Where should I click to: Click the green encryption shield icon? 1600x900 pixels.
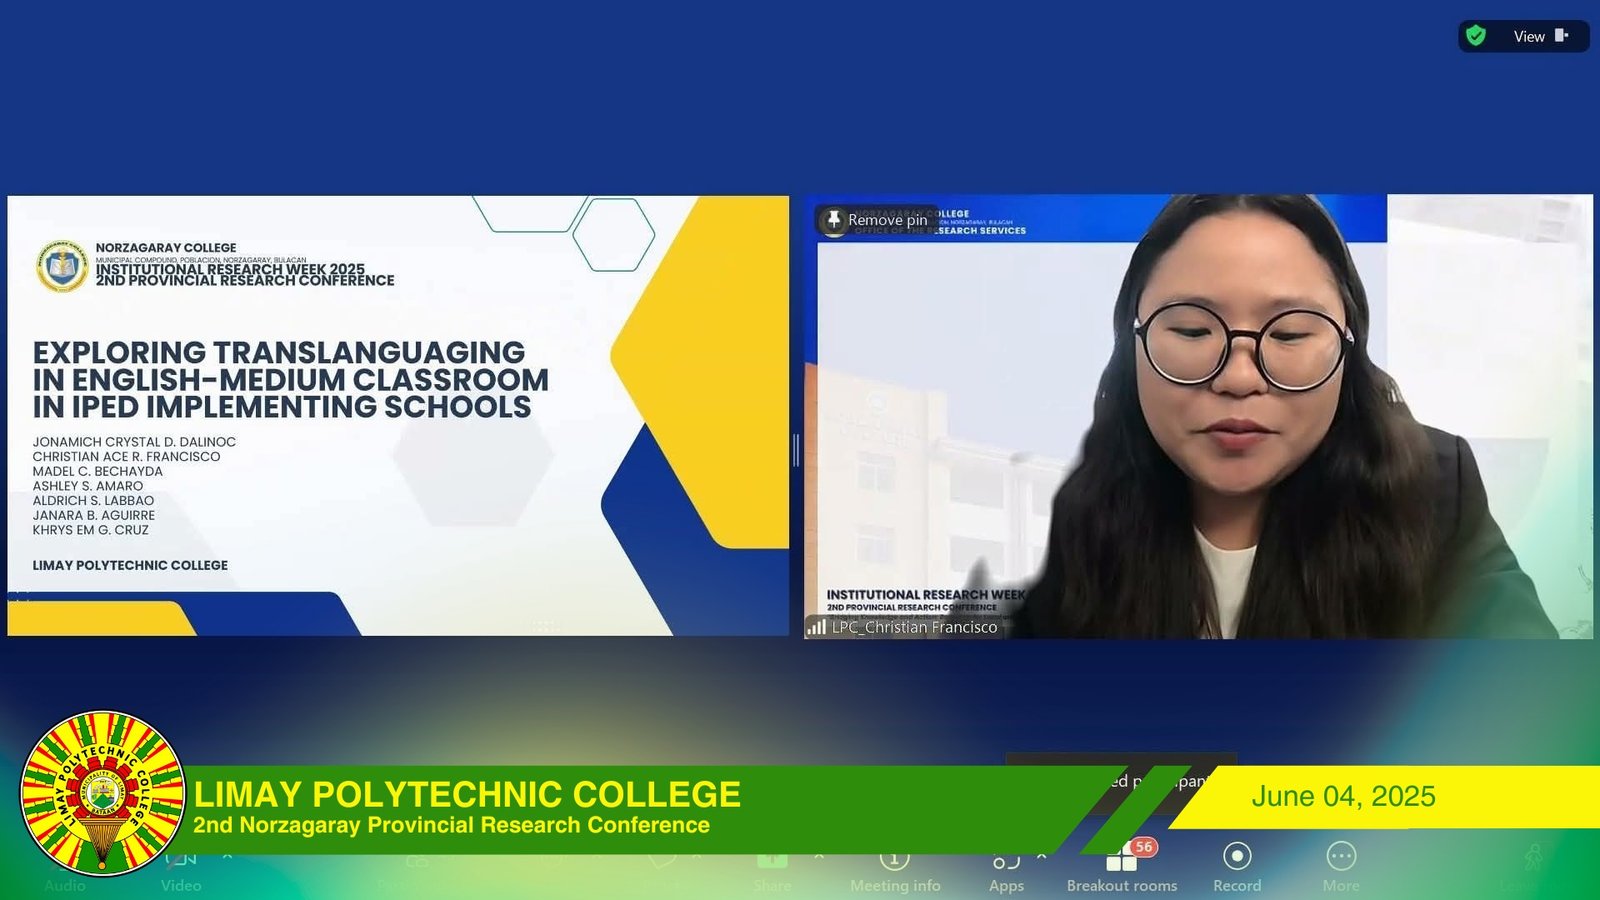coord(1476,36)
